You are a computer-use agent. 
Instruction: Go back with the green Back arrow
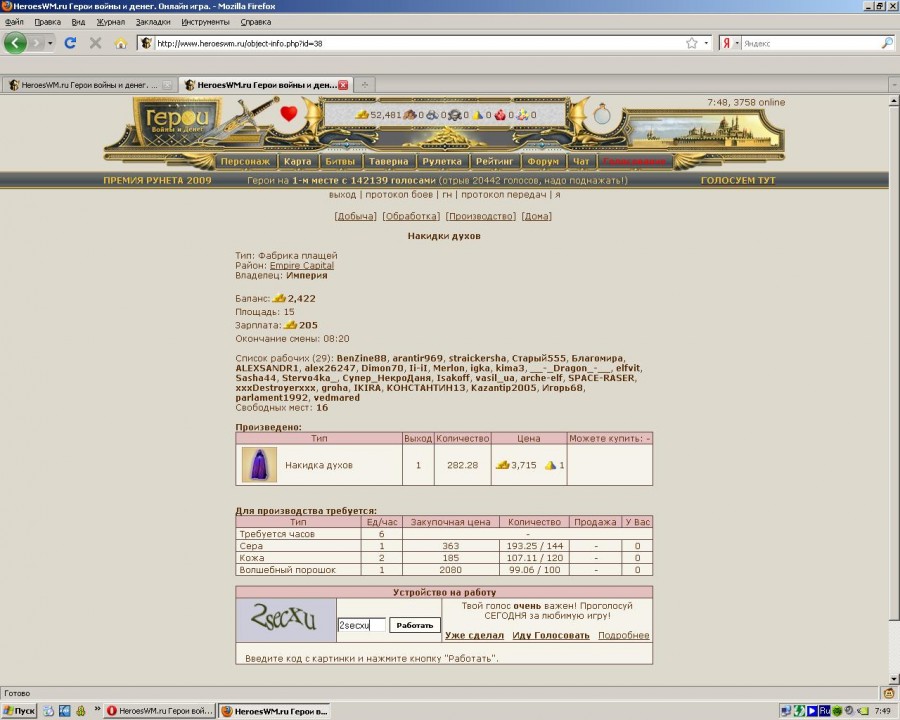(x=15, y=43)
